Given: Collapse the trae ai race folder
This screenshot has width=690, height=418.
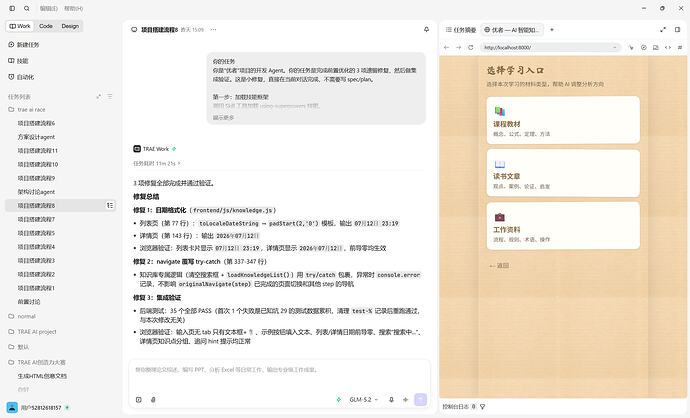Looking at the screenshot, I should tap(26, 110).
